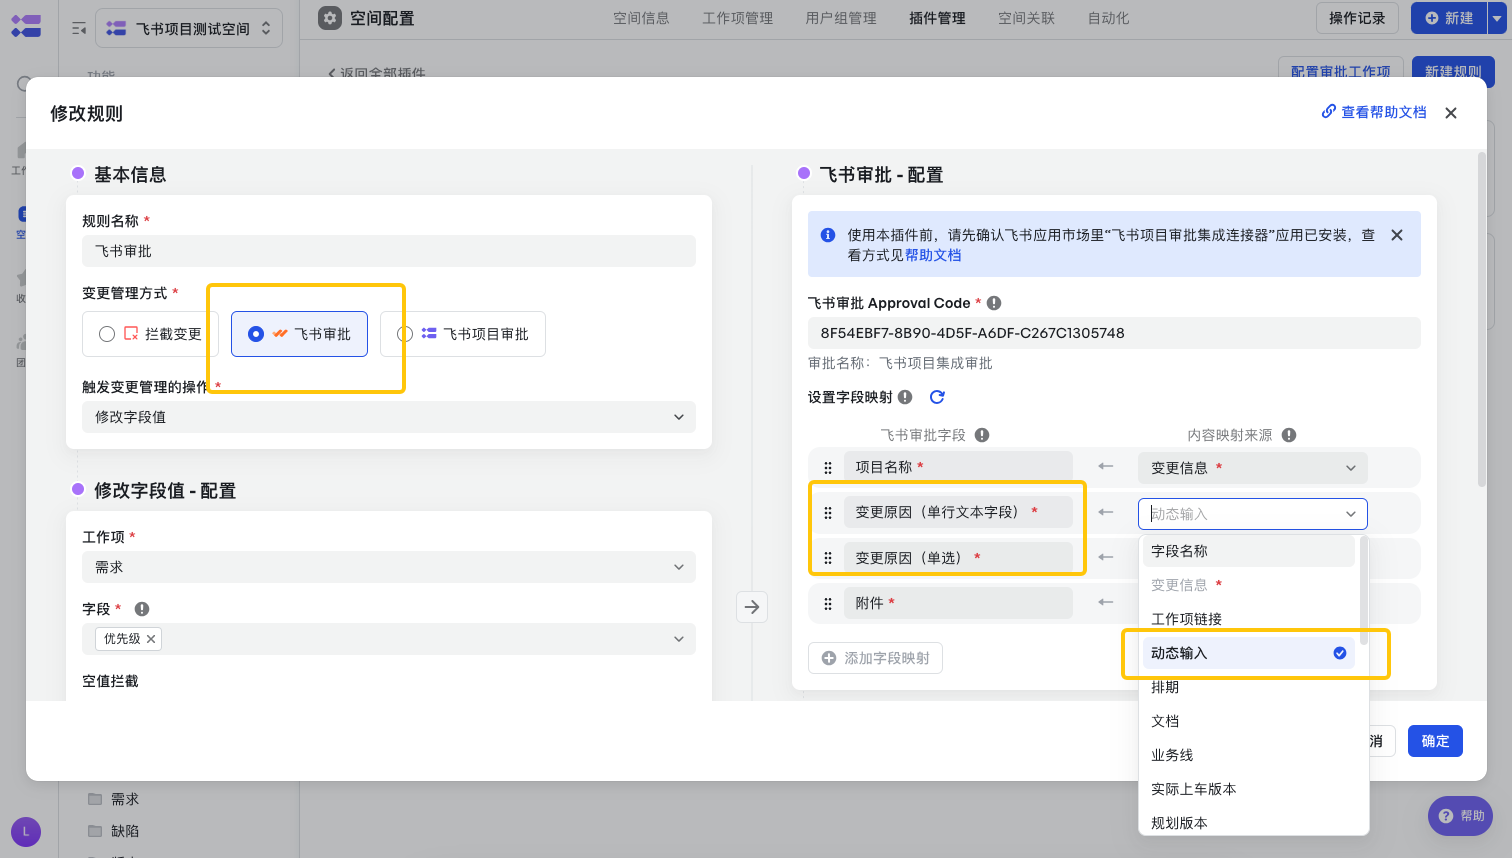This screenshot has width=1512, height=858.
Task: Open the 修改字段值 operation dropdown
Action: coord(389,417)
